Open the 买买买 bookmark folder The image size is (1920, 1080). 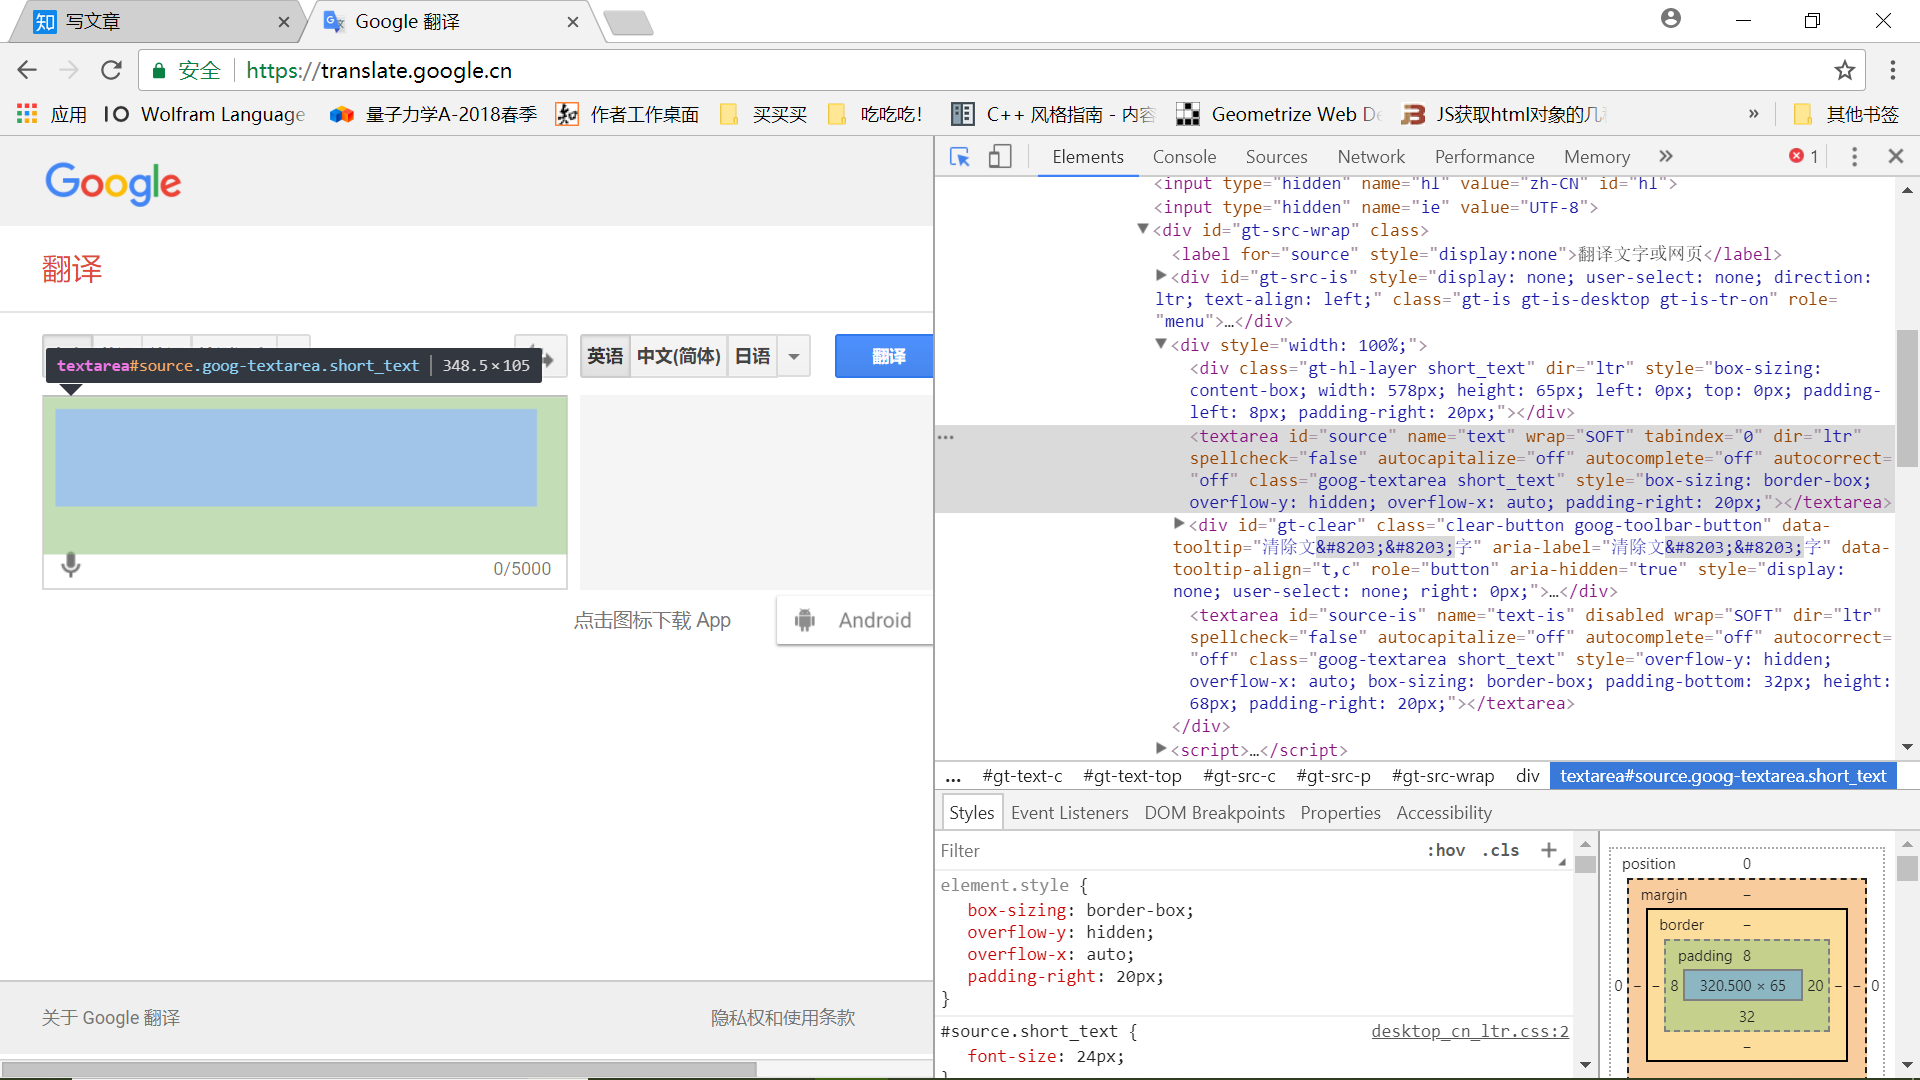click(763, 114)
